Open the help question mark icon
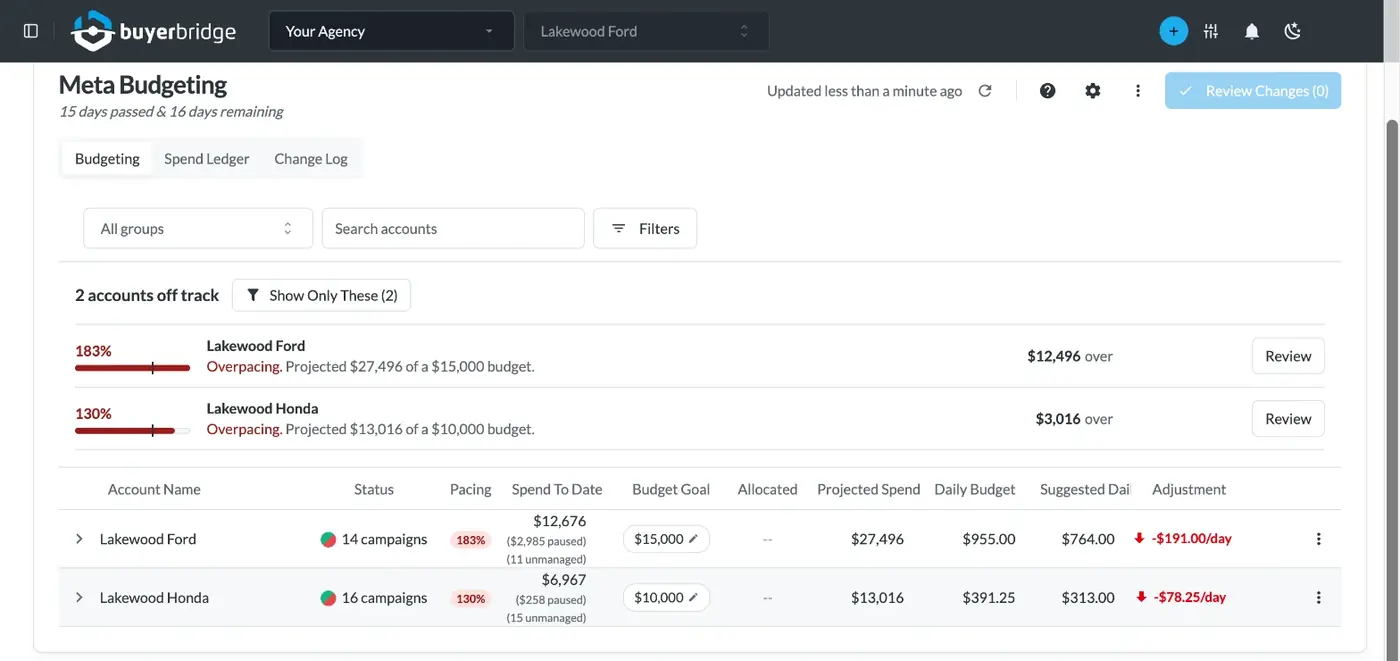The width and height of the screenshot is (1400, 661). tap(1047, 91)
